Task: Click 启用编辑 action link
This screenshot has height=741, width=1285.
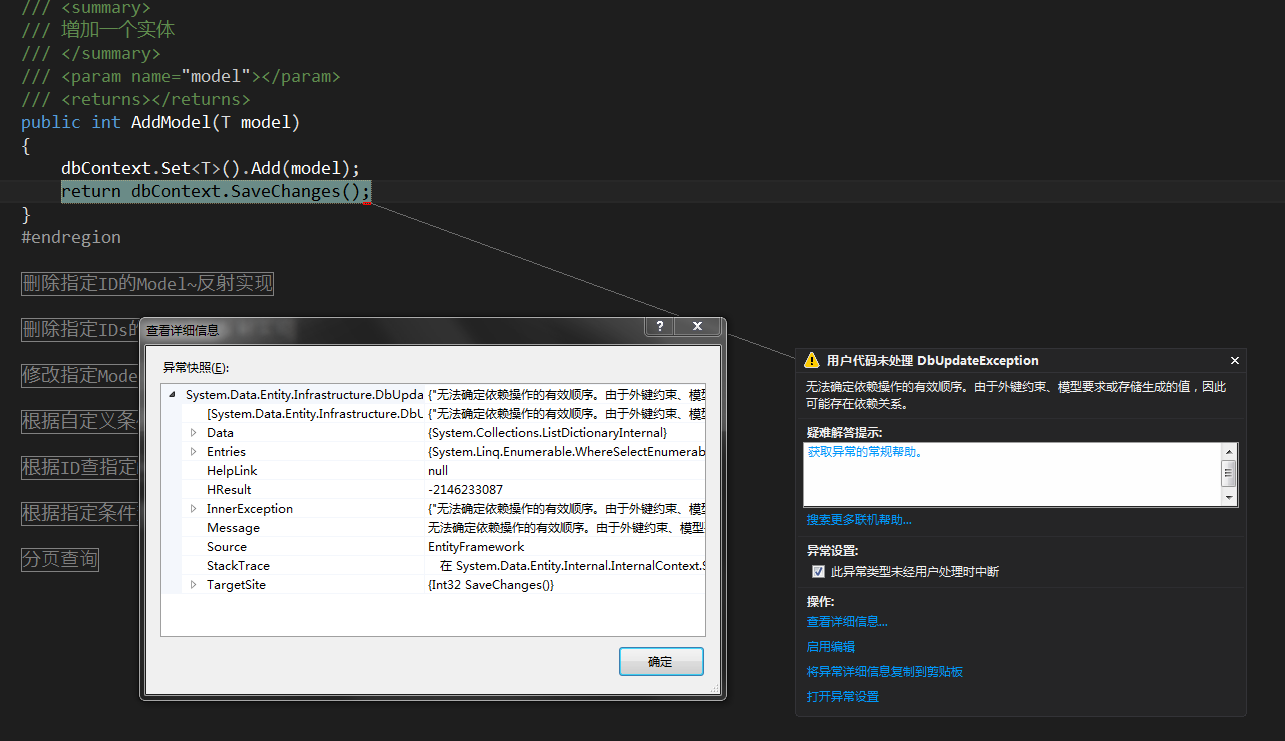Action: pos(831,647)
